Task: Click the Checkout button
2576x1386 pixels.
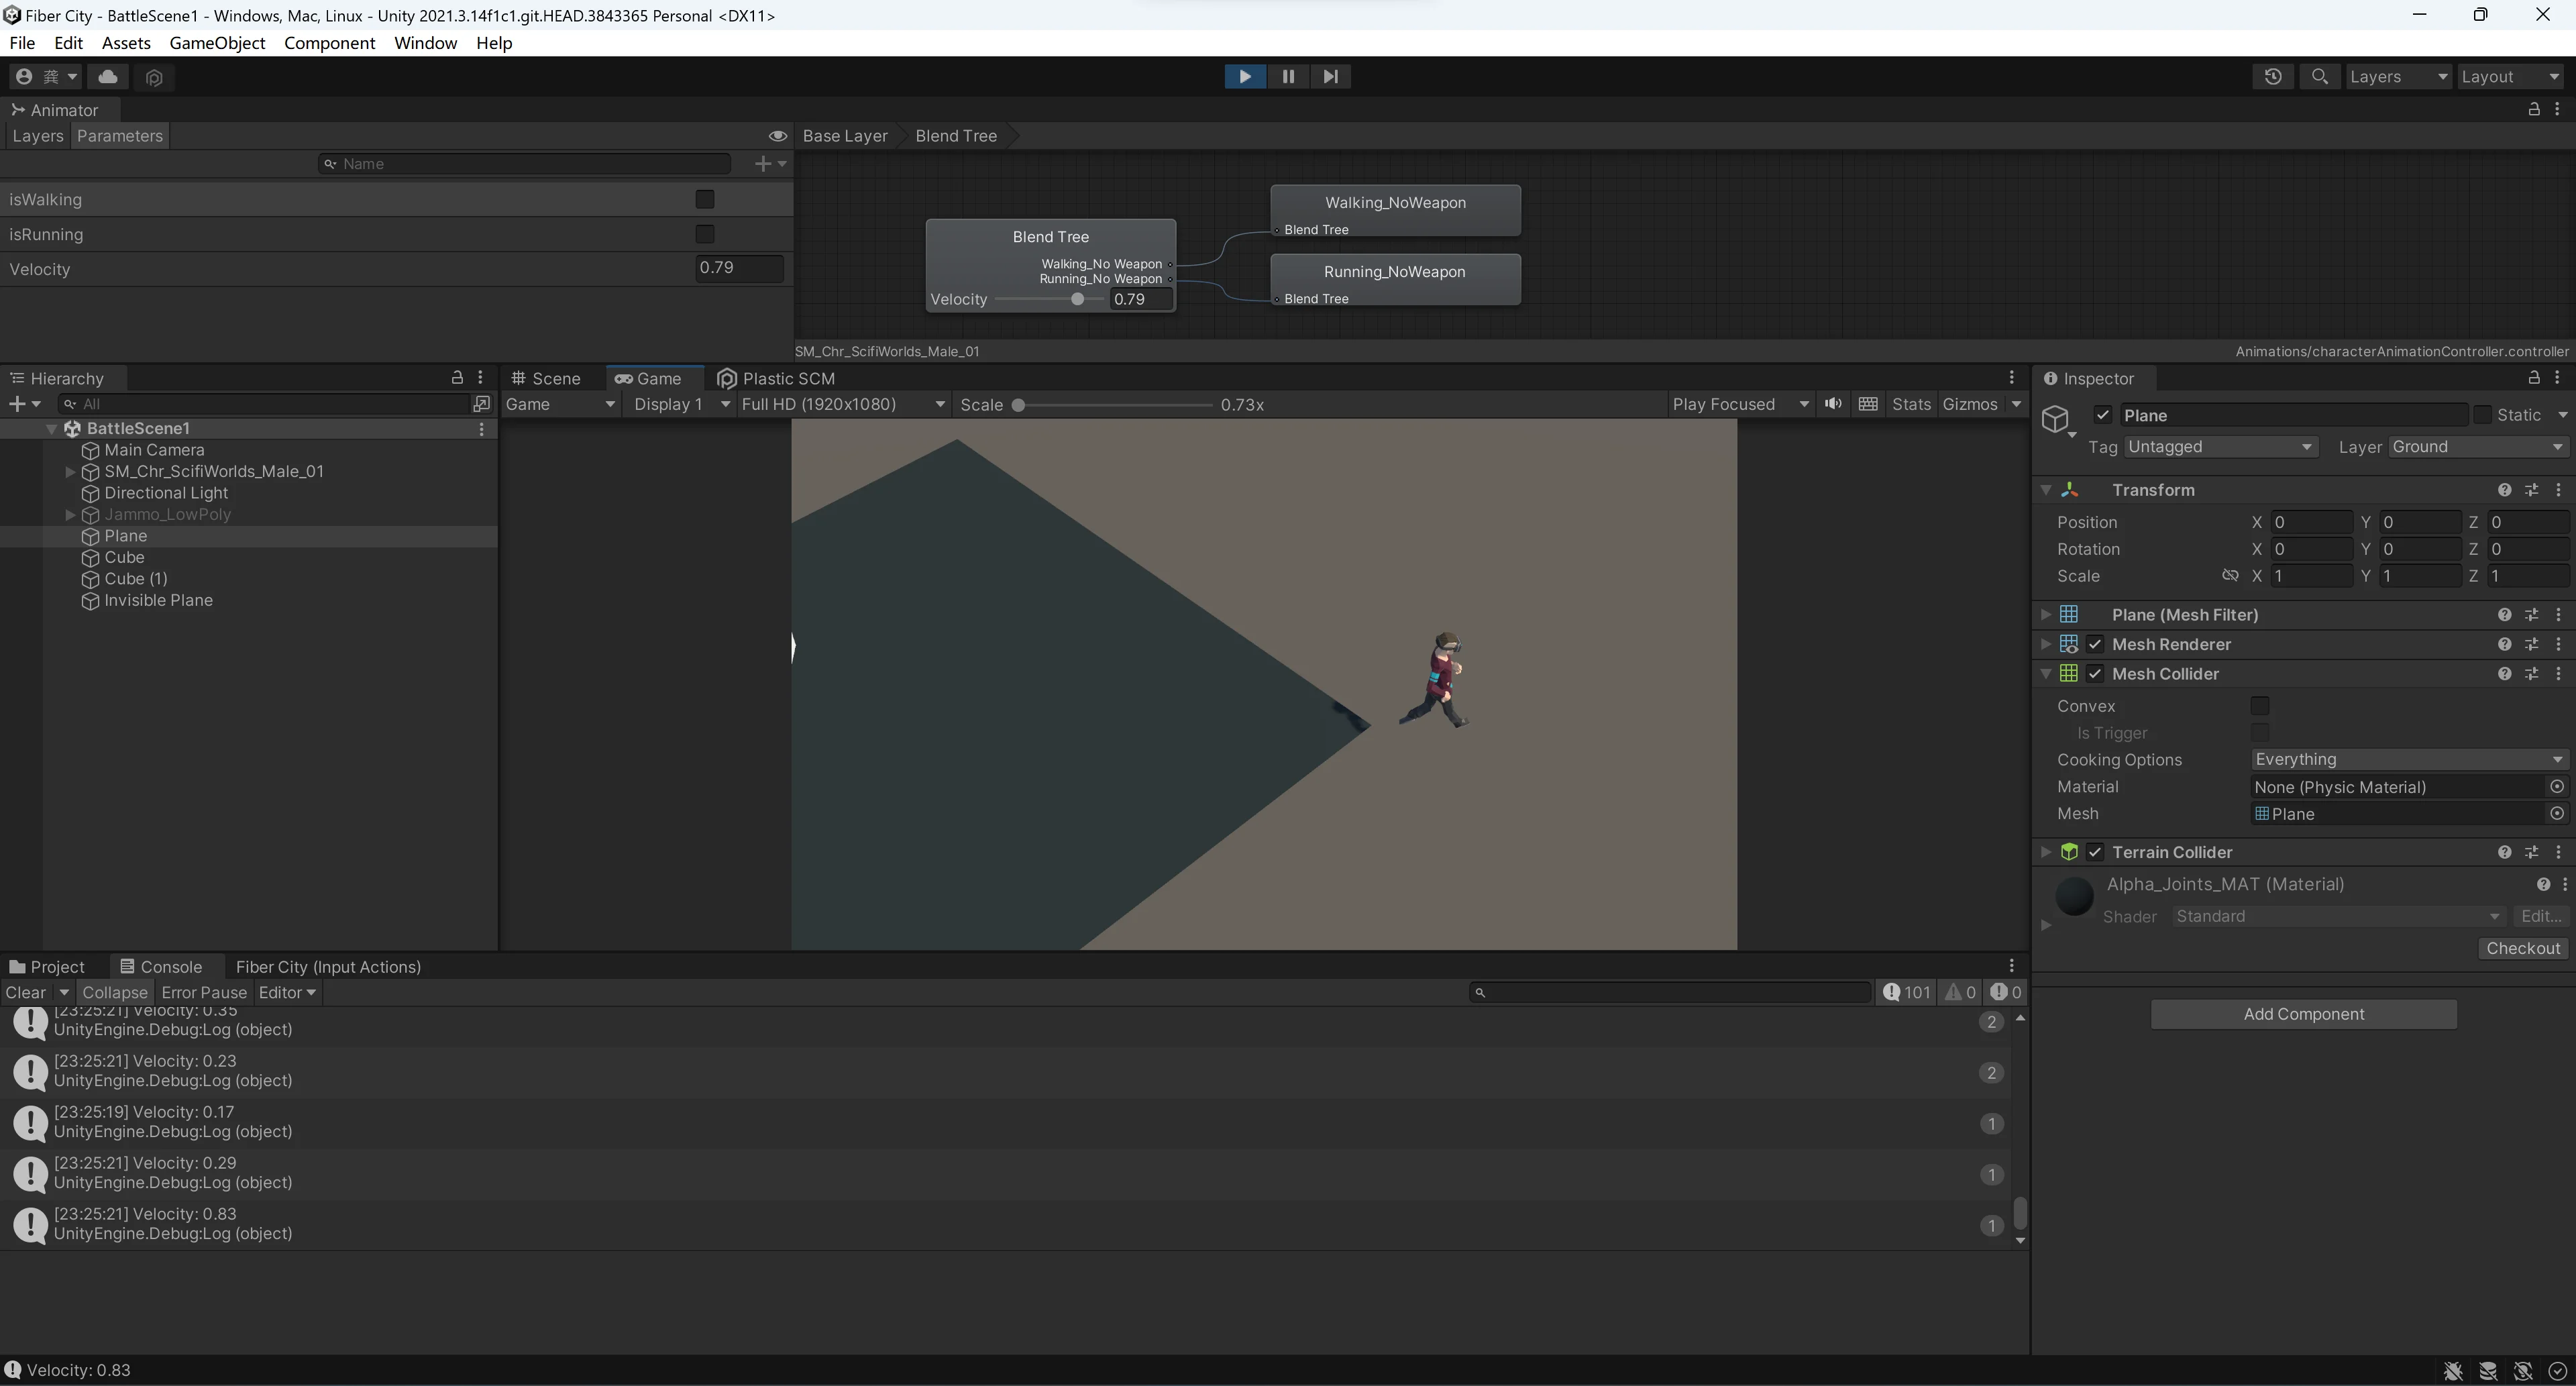Action: tap(2523, 948)
